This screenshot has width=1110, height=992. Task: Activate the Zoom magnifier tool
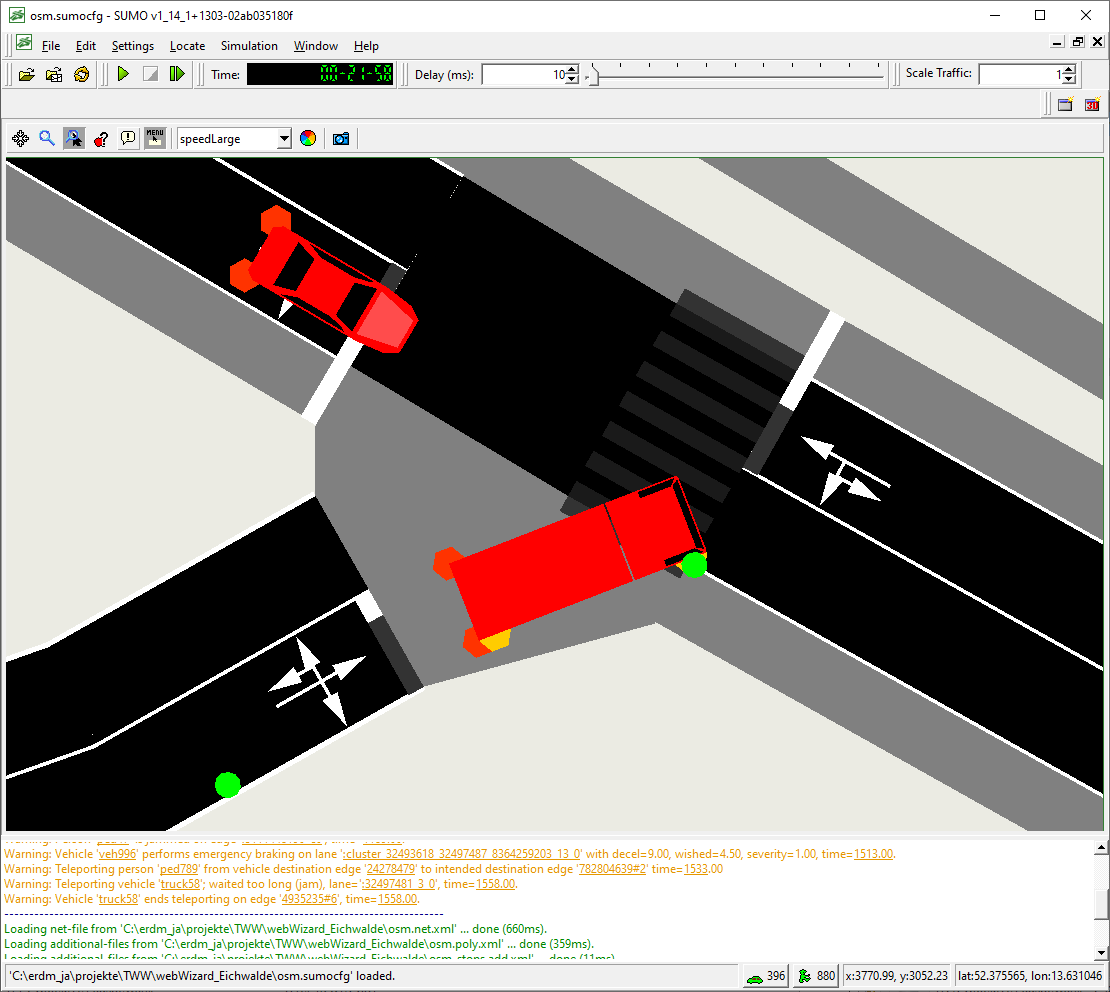[47, 138]
